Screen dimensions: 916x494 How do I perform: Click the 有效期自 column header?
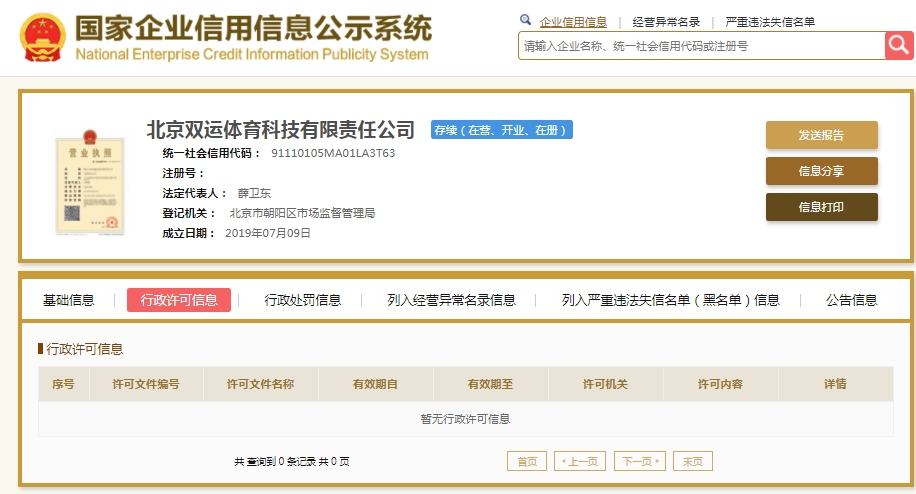(x=375, y=384)
